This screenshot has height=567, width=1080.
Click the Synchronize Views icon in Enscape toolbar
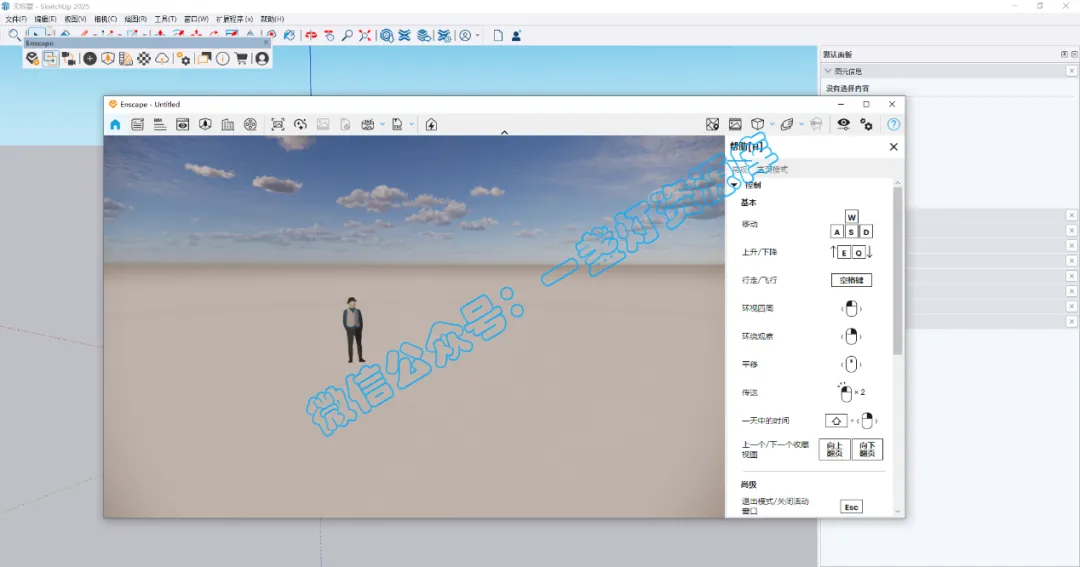click(x=69, y=59)
